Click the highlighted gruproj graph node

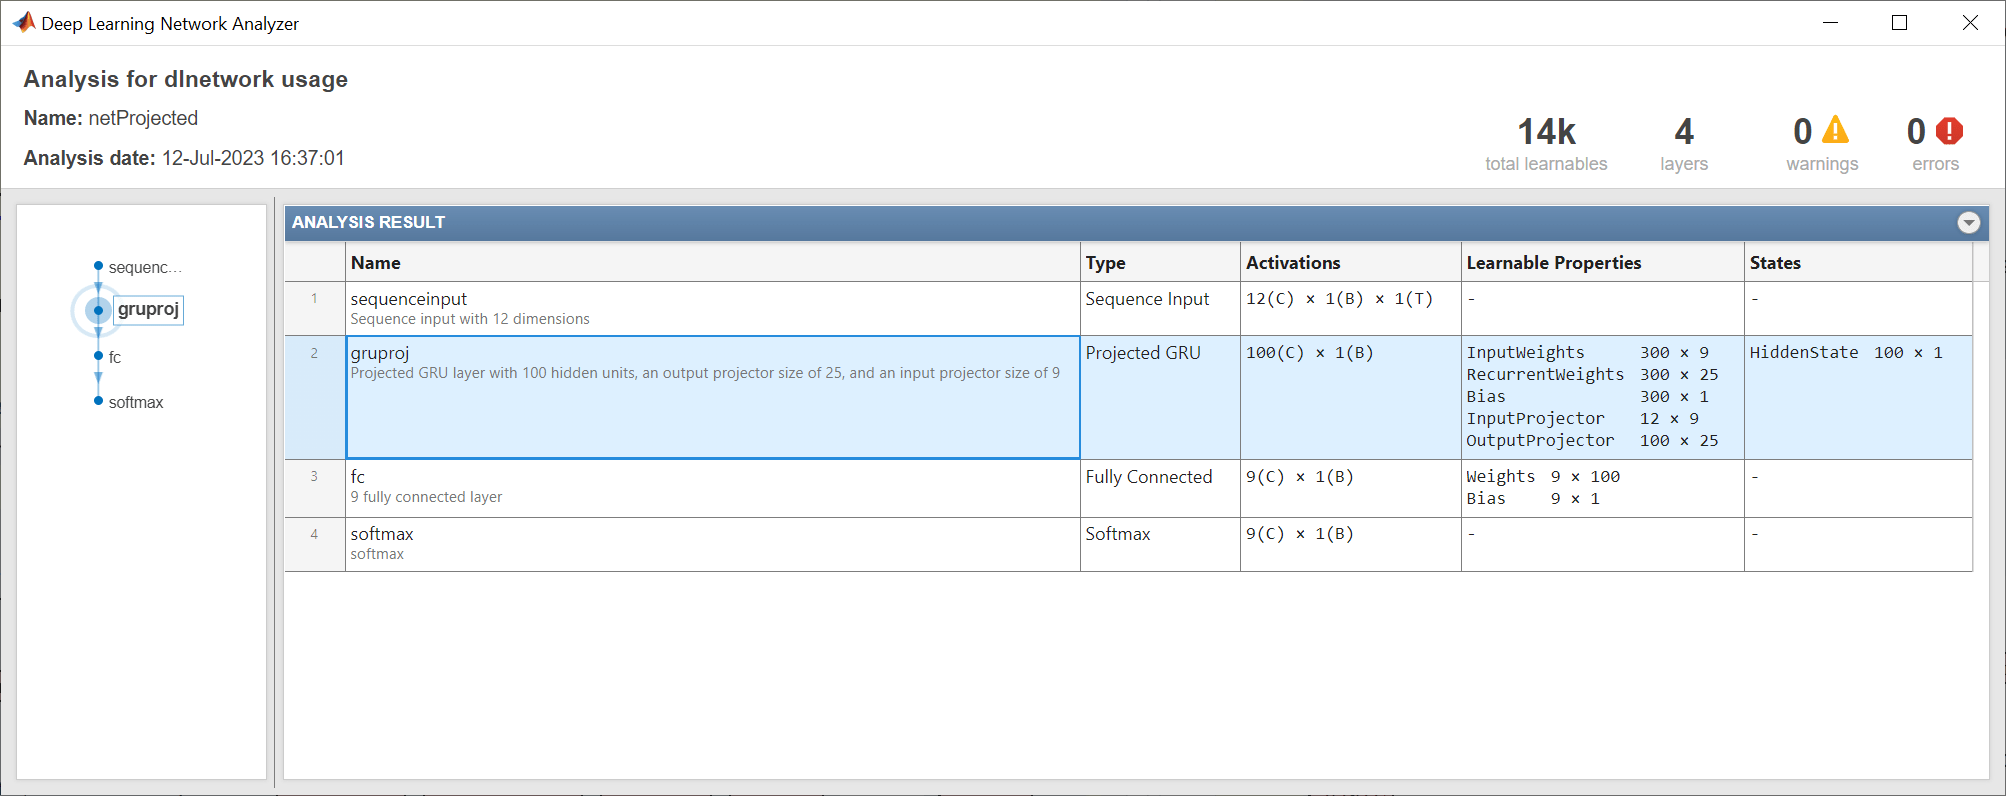pyautogui.click(x=98, y=310)
